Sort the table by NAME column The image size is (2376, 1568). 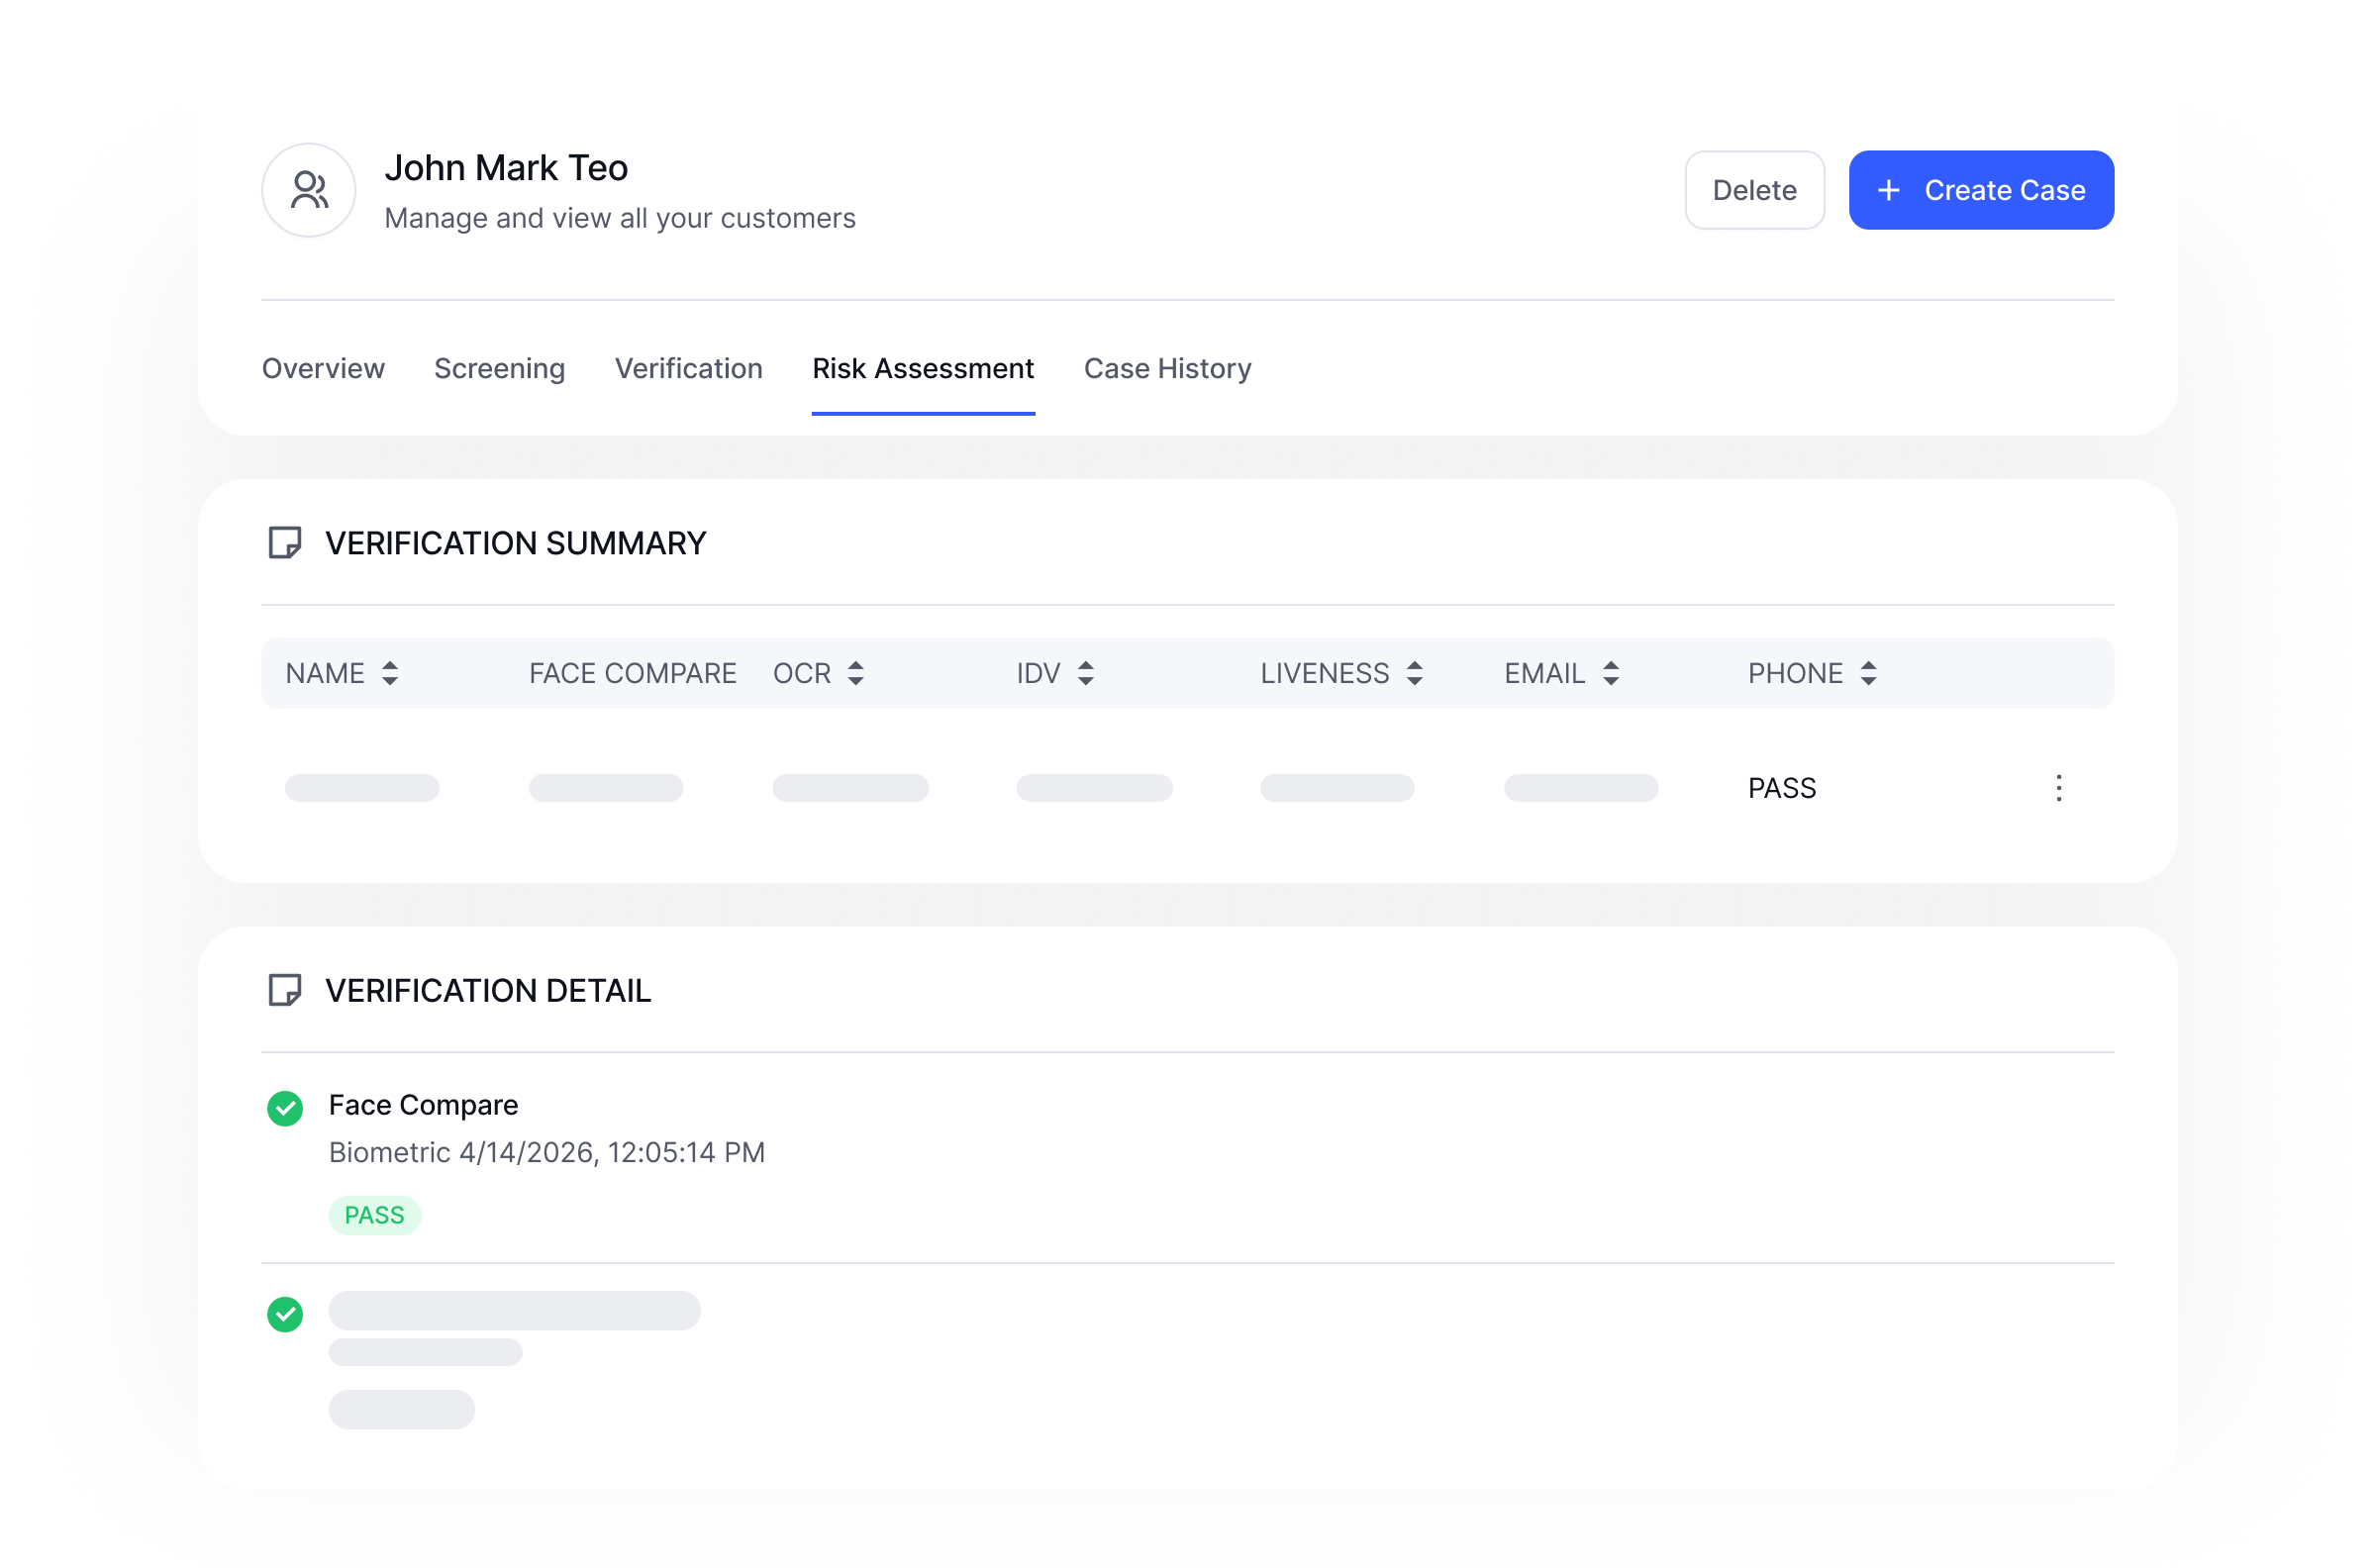tap(390, 673)
